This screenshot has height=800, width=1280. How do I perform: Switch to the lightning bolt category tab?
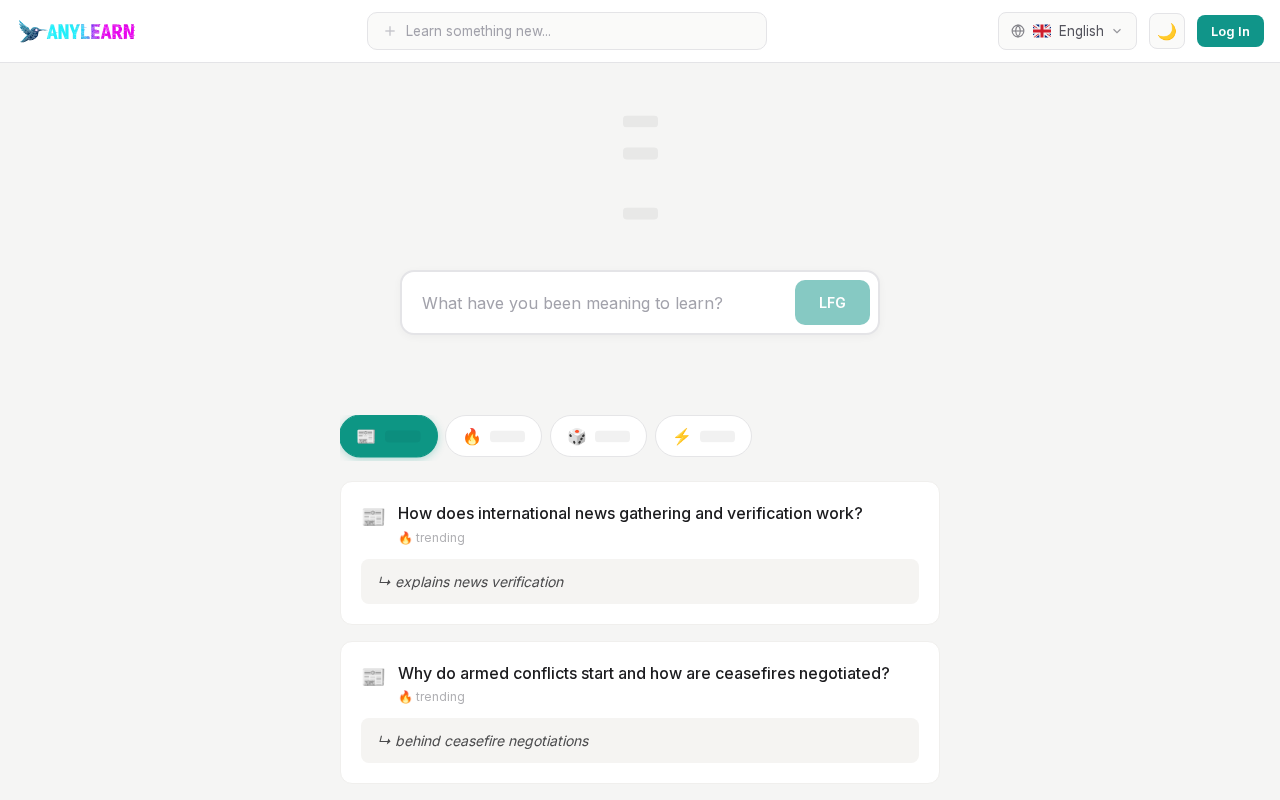click(x=703, y=436)
